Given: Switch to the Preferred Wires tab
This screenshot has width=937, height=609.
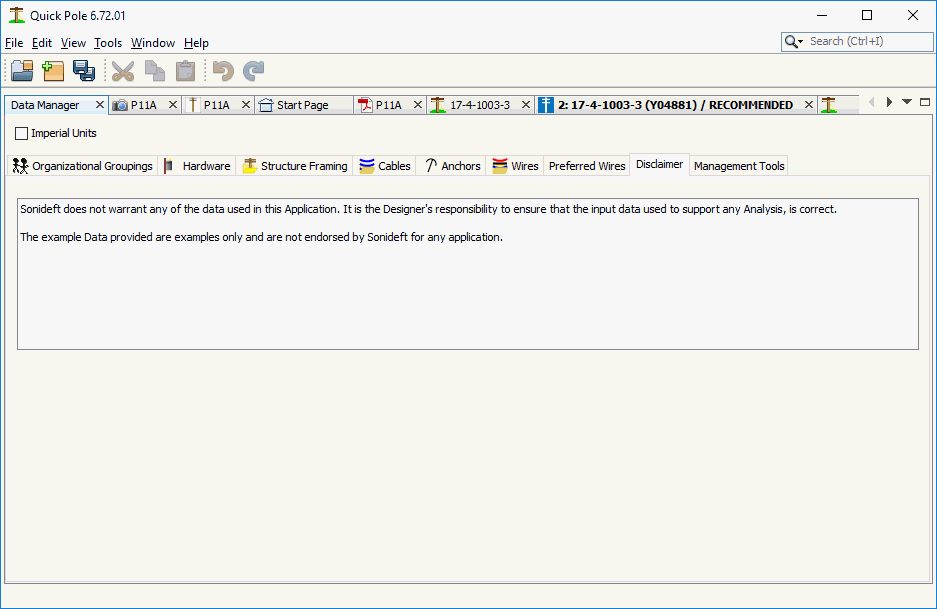Looking at the screenshot, I should [x=587, y=166].
